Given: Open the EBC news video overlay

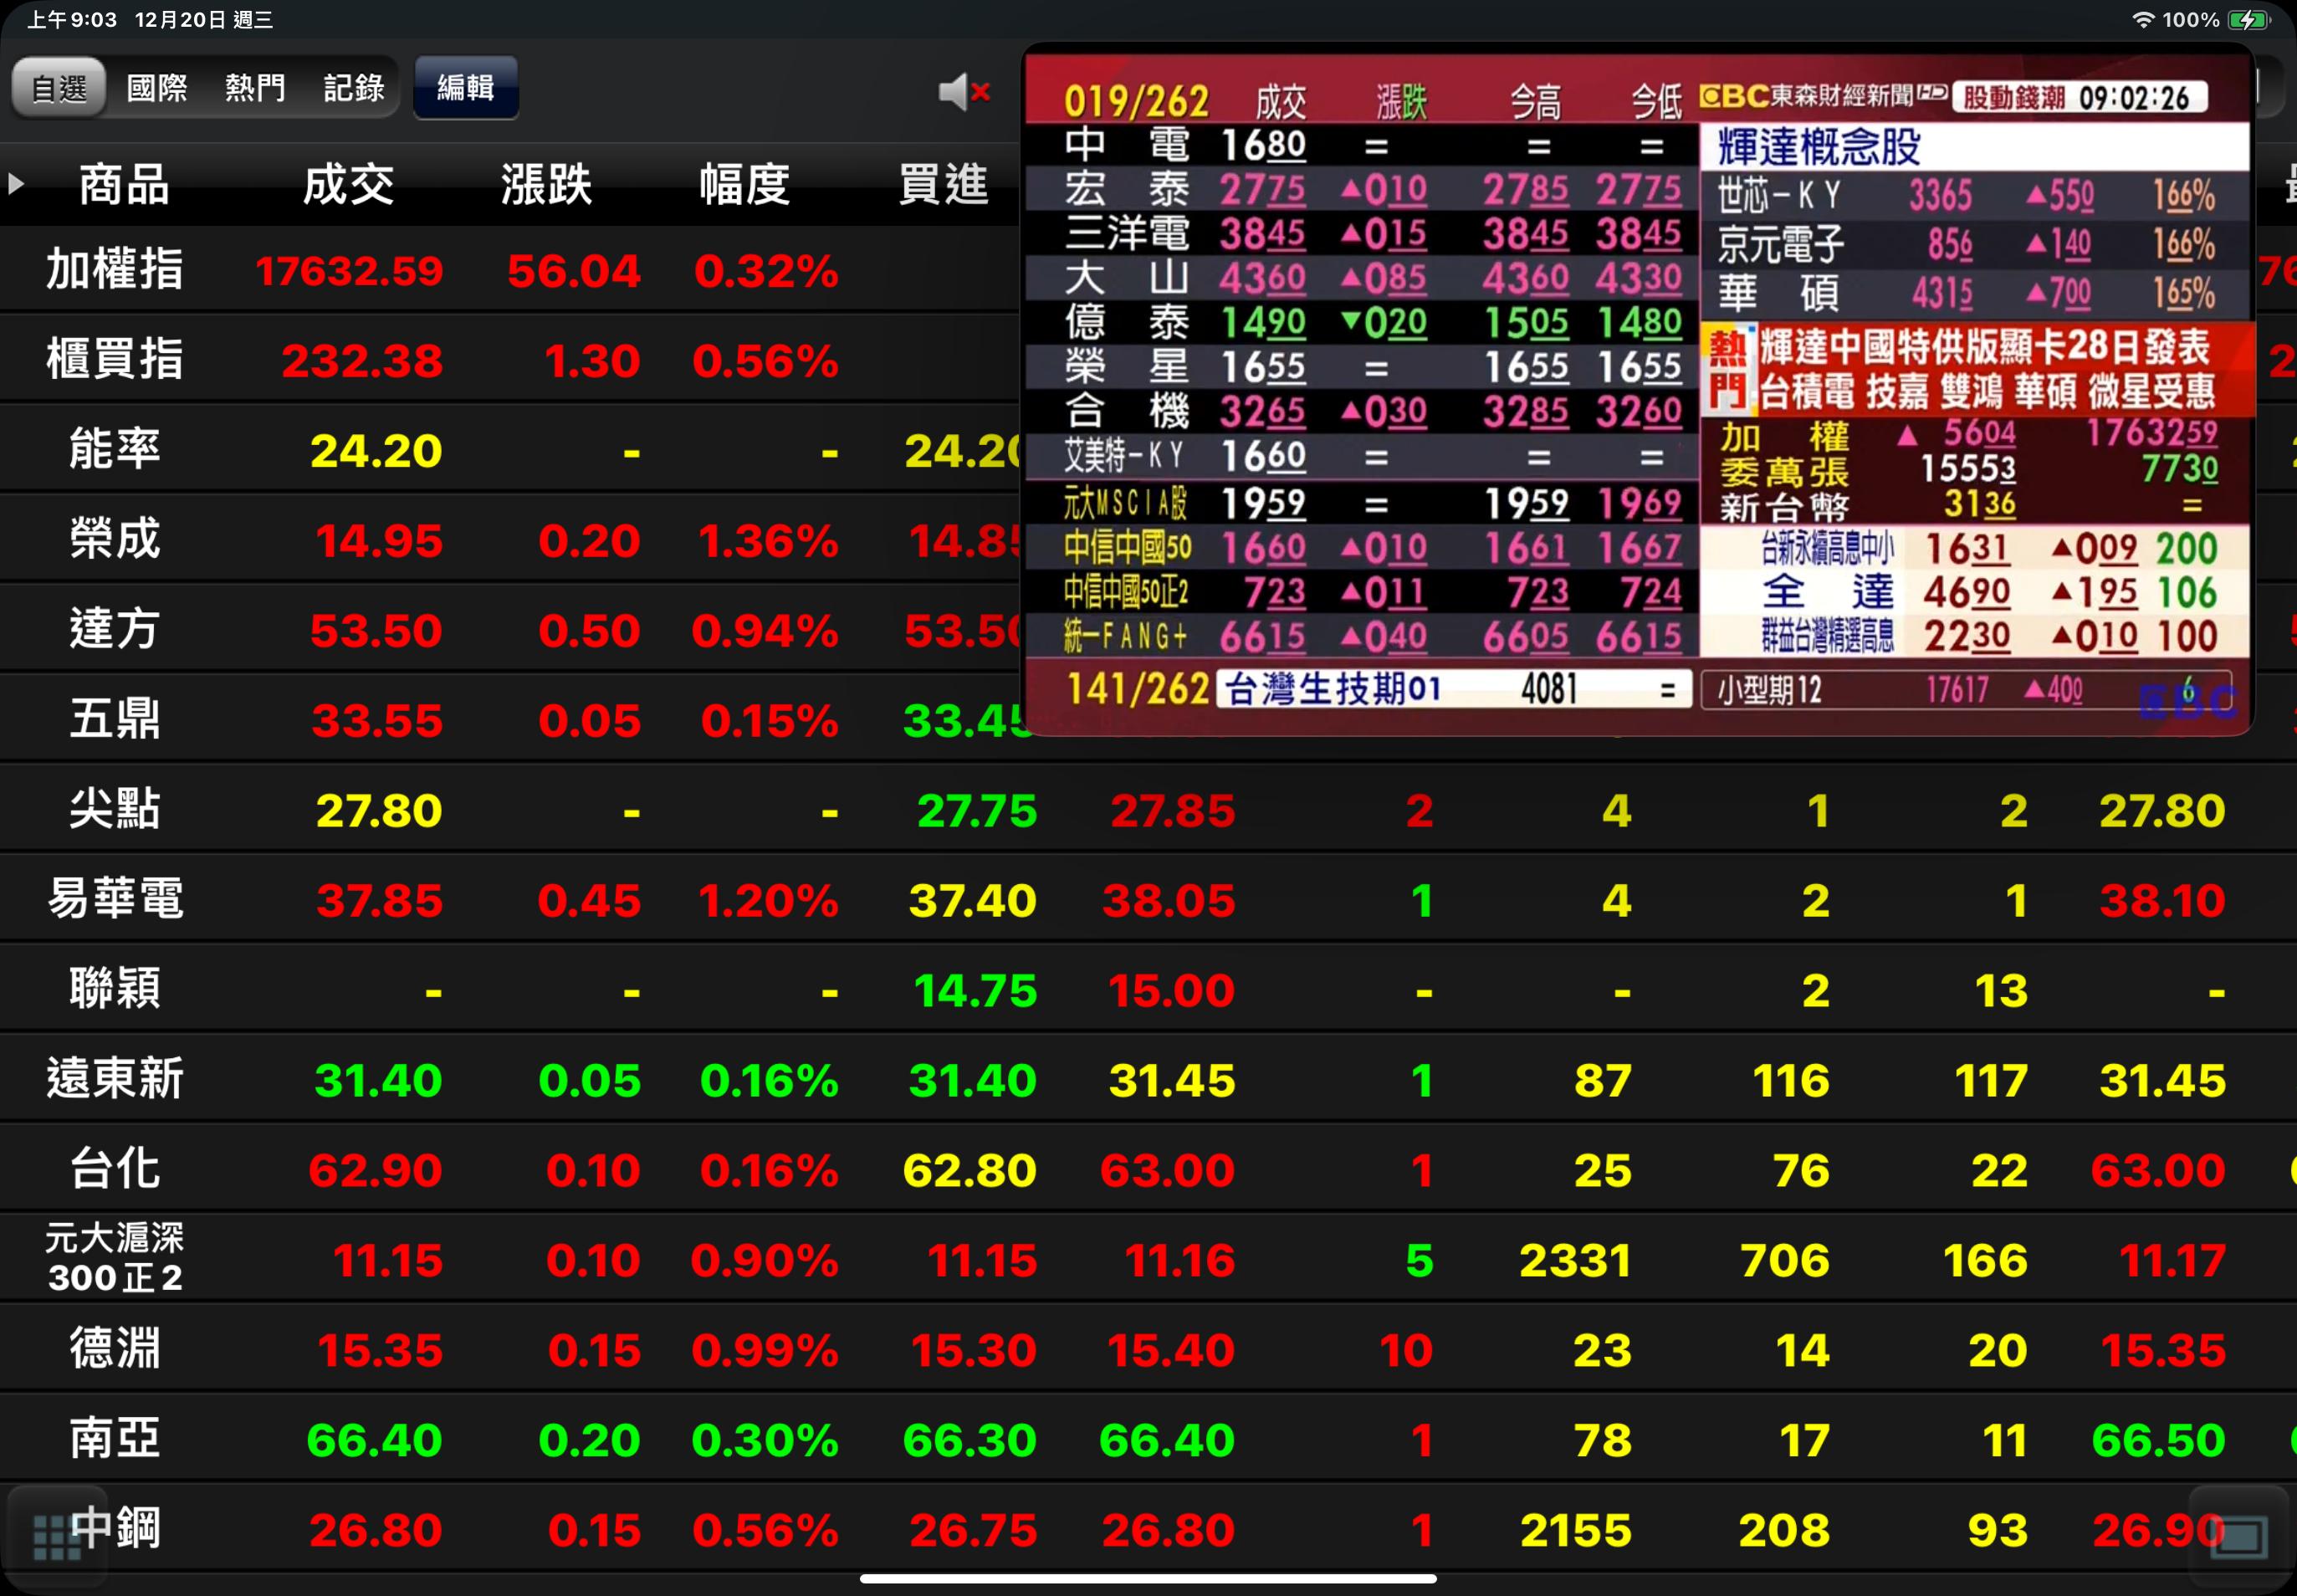Looking at the screenshot, I should 1638,388.
